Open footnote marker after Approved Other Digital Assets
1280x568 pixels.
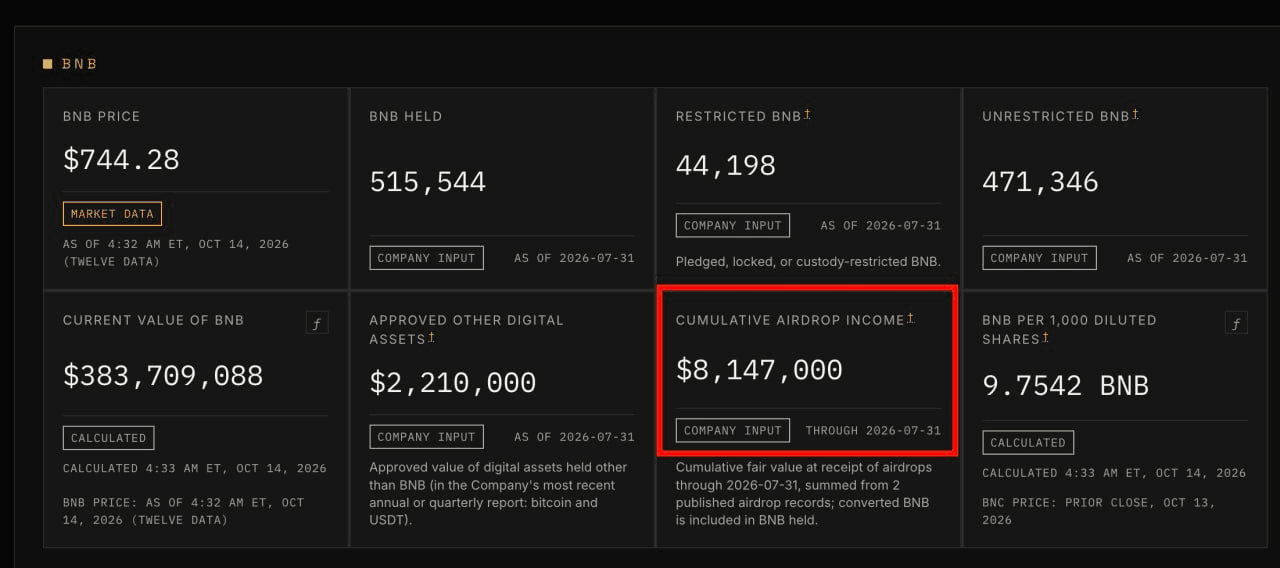(431, 338)
